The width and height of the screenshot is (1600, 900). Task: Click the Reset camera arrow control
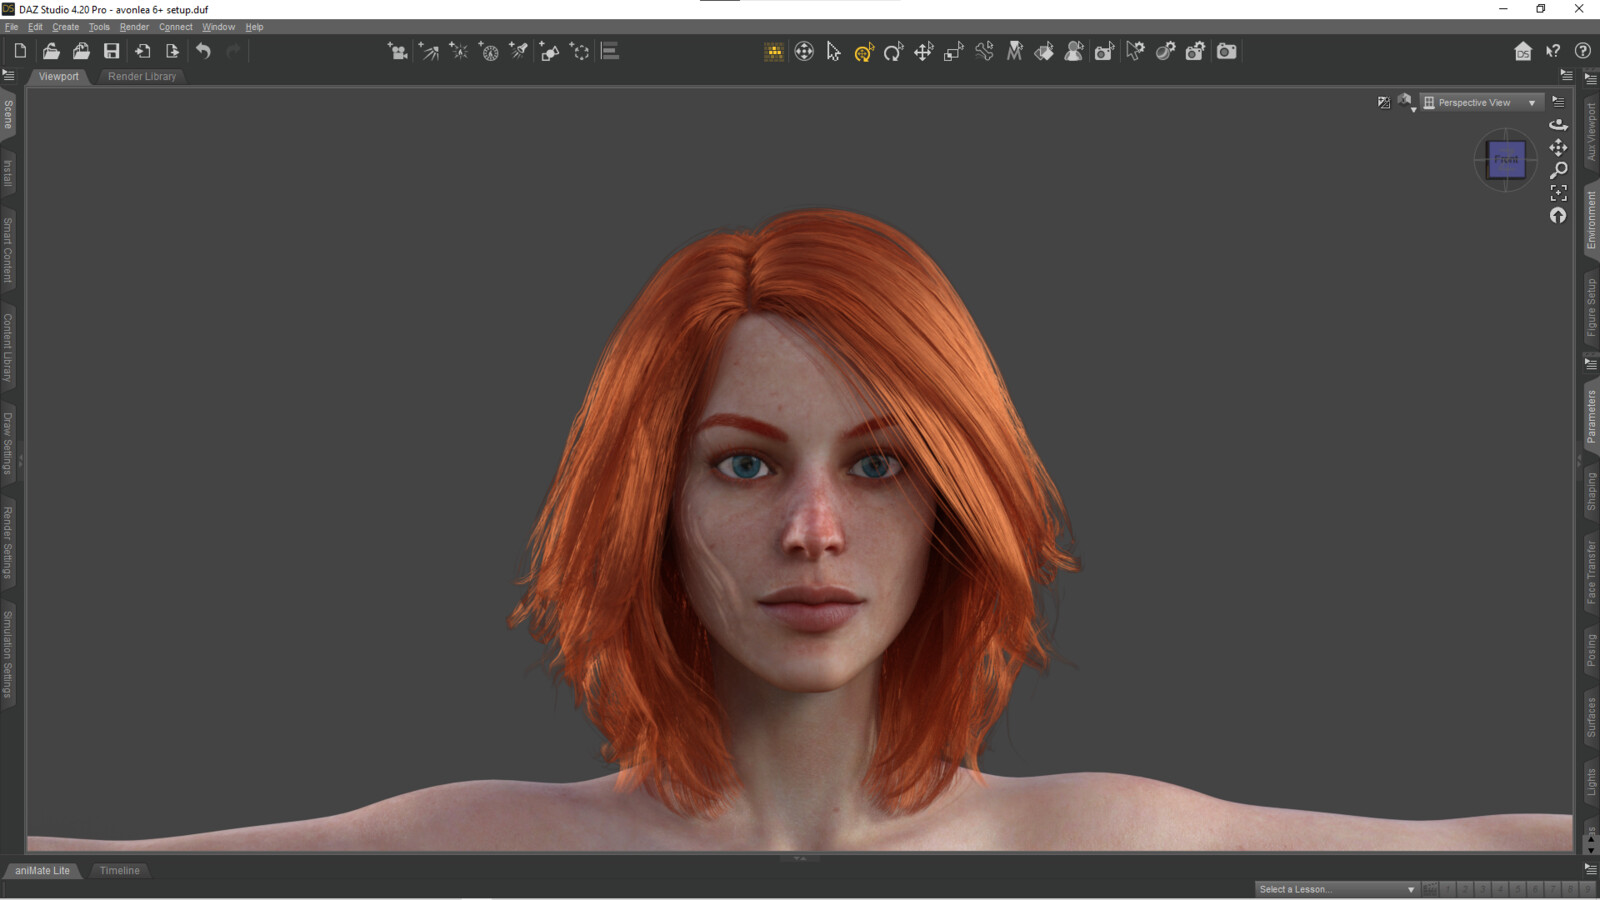pyautogui.click(x=1558, y=215)
